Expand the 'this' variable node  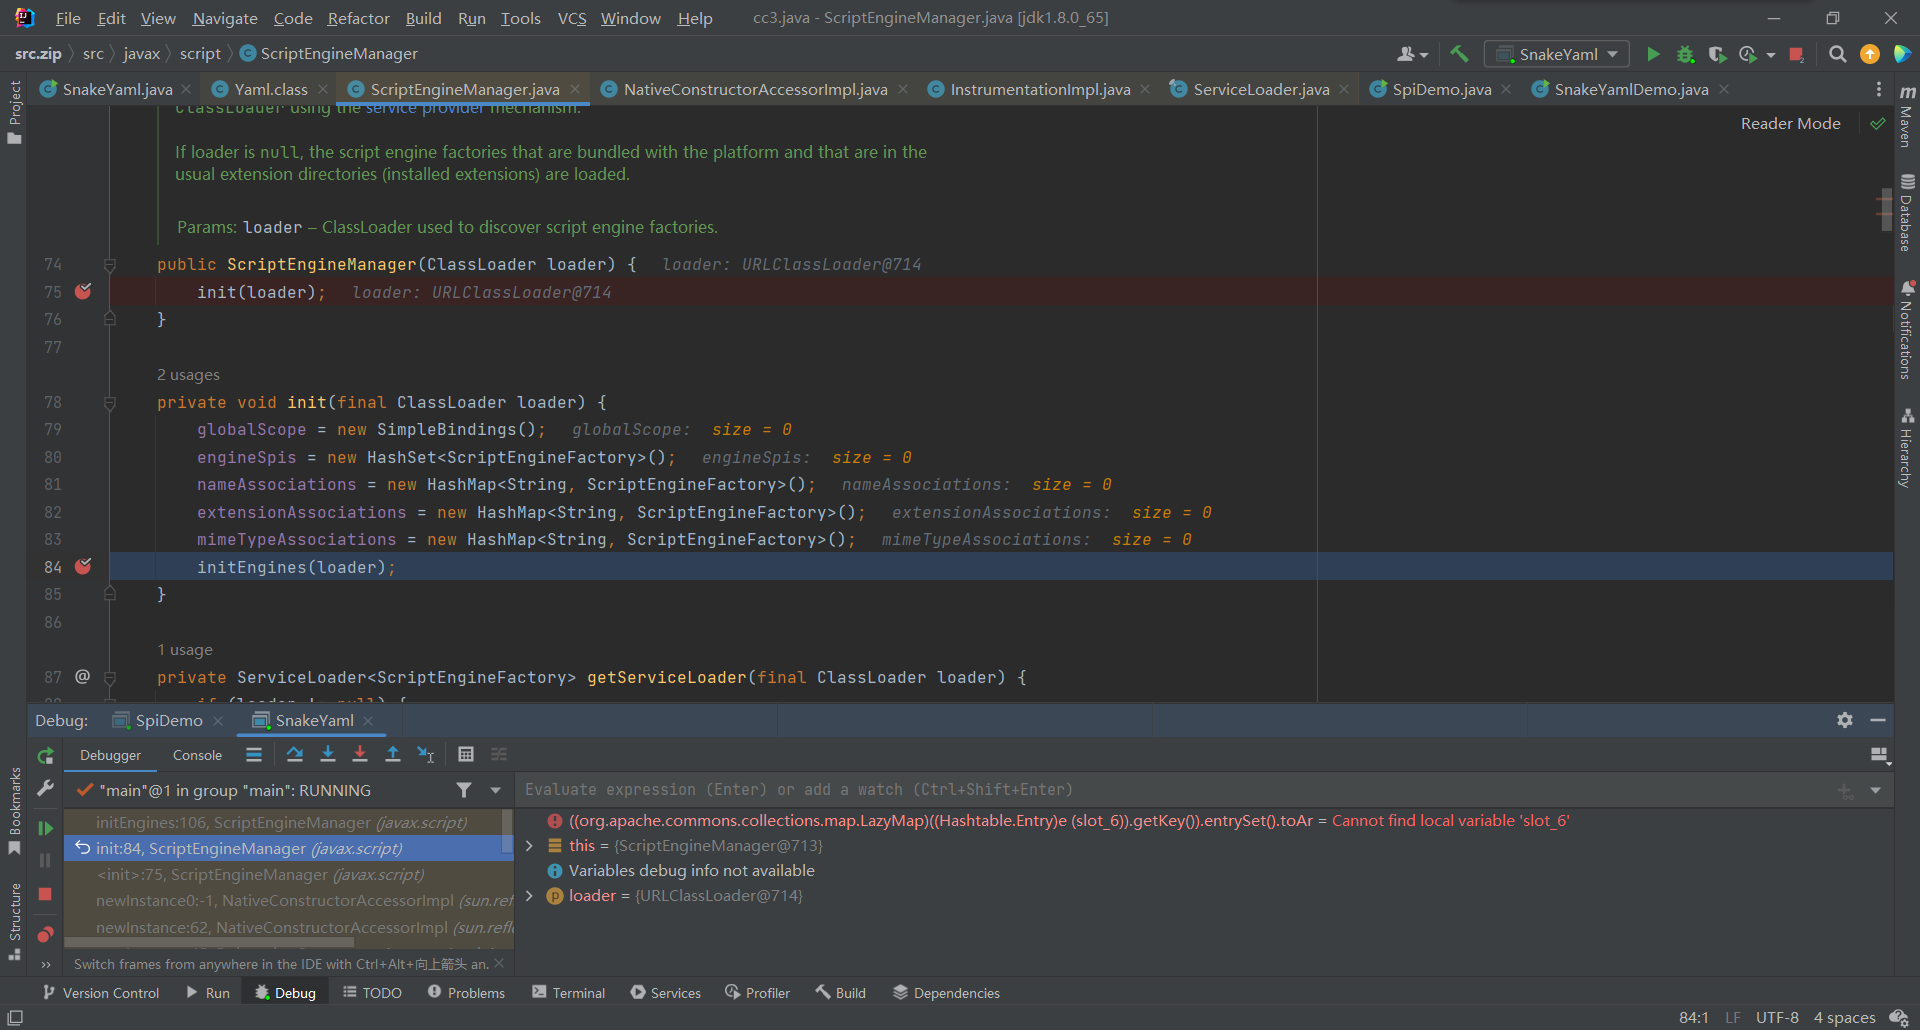point(529,846)
